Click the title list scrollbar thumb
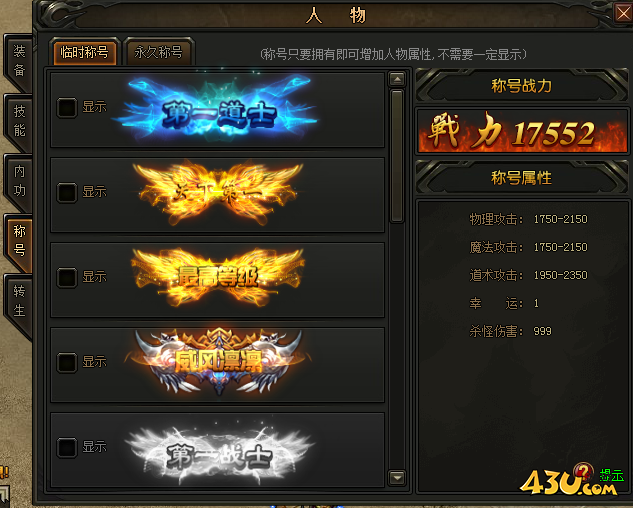Image resolution: width=633 pixels, height=508 pixels. click(397, 156)
